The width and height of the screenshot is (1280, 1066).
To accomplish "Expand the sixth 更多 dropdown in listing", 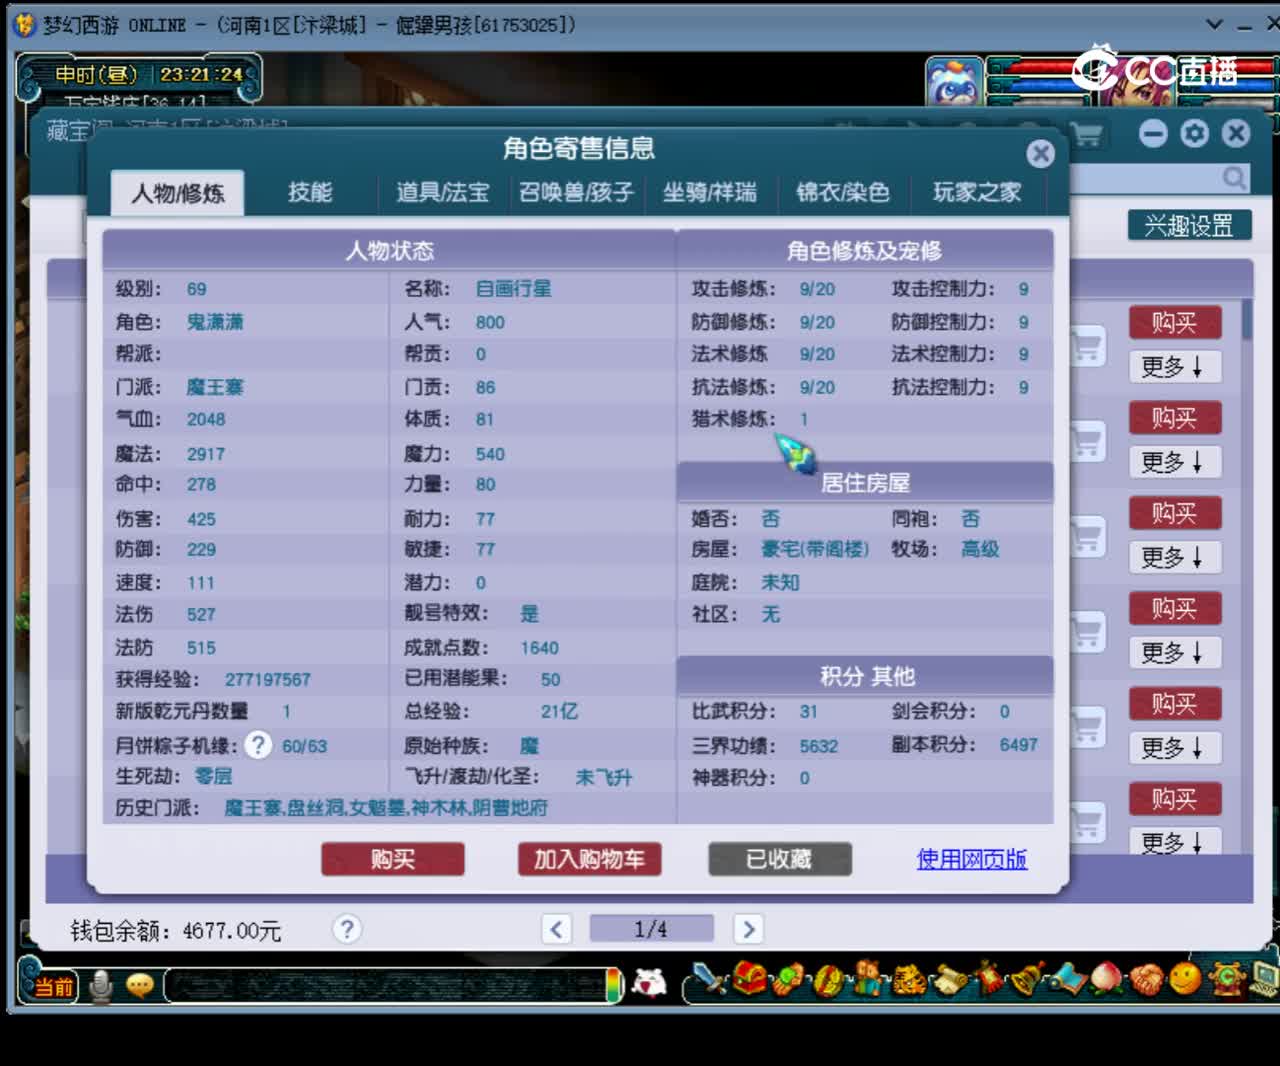I will pyautogui.click(x=1175, y=842).
